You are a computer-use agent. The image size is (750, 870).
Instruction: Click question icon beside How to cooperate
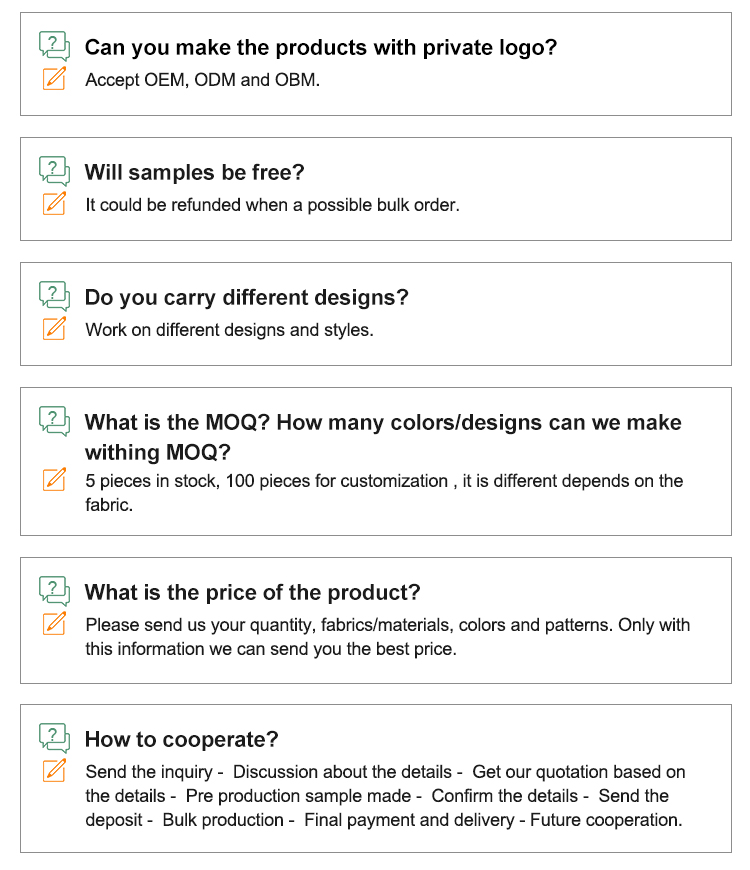pyautogui.click(x=54, y=737)
